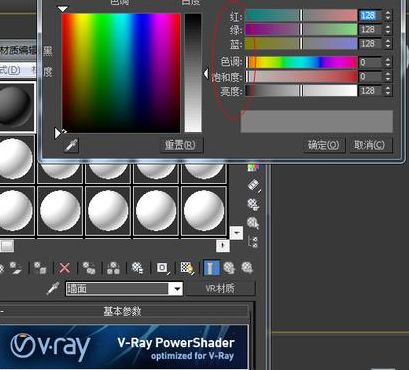Pick material from object with eyedropper beside 墙面
The height and width of the screenshot is (370, 409).
point(53,289)
